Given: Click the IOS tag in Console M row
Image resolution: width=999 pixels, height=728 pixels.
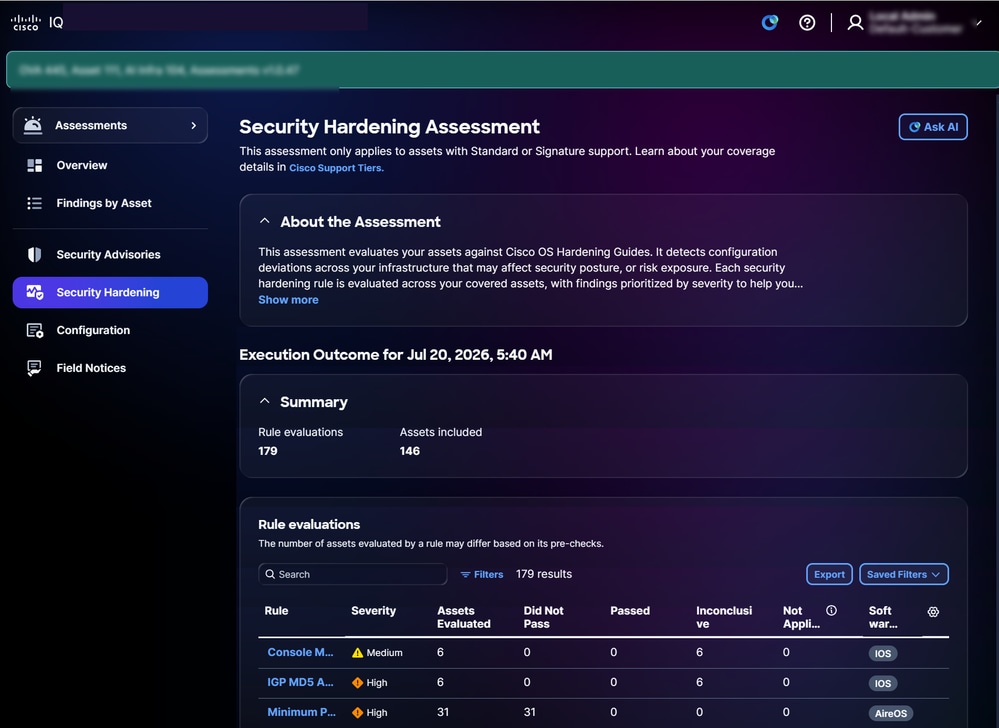Looking at the screenshot, I should point(882,653).
